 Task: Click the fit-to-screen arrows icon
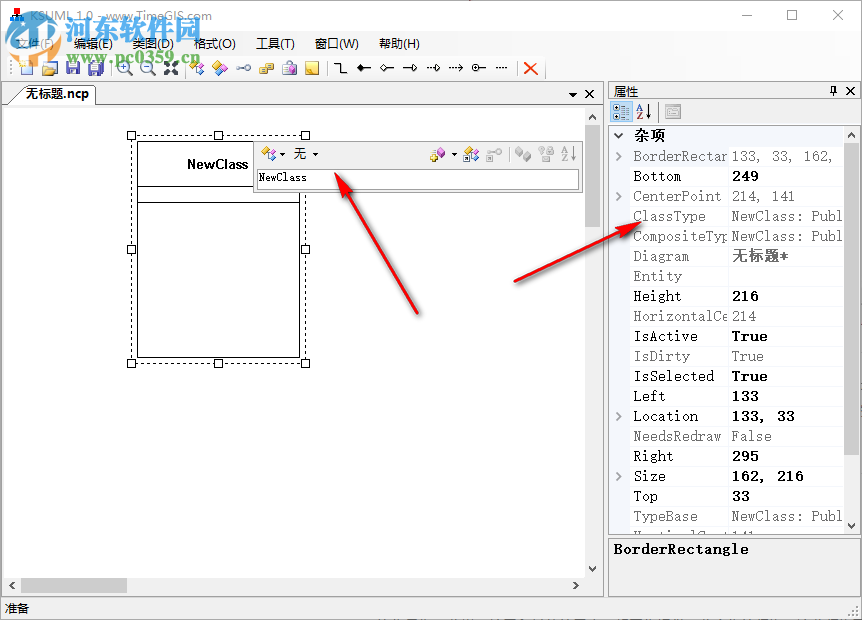point(171,68)
